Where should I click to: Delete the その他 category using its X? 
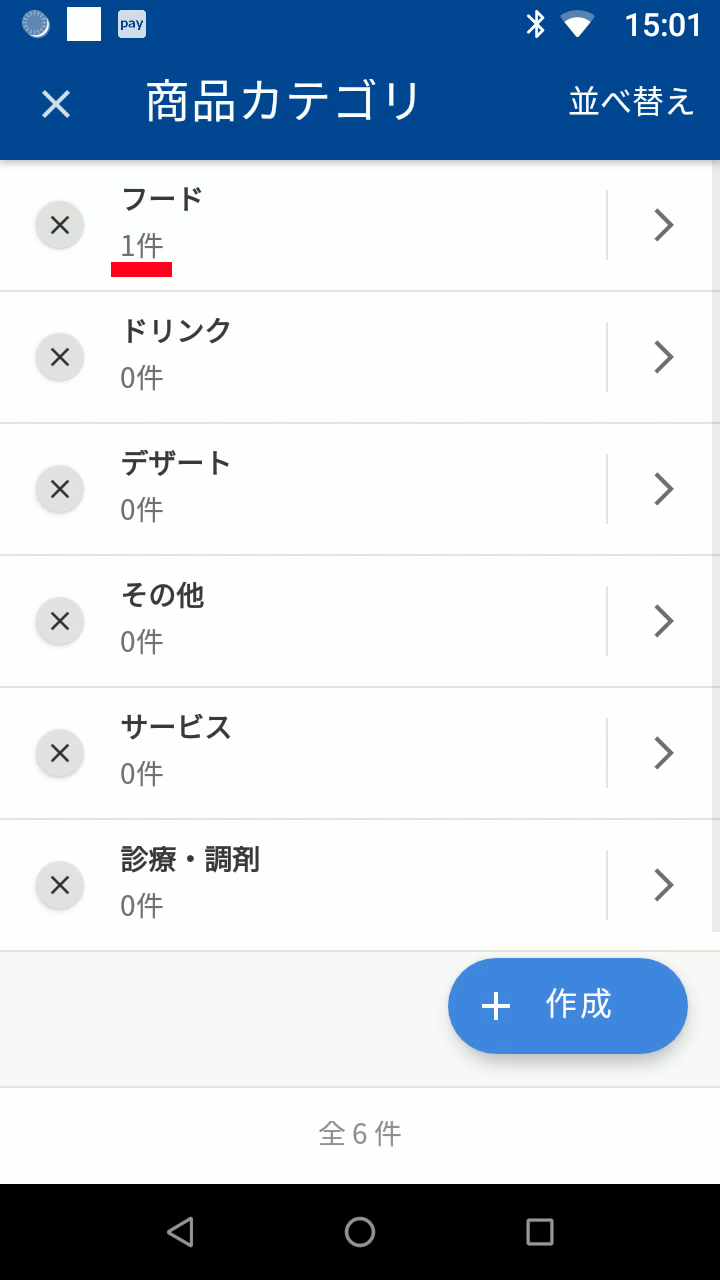tap(60, 621)
